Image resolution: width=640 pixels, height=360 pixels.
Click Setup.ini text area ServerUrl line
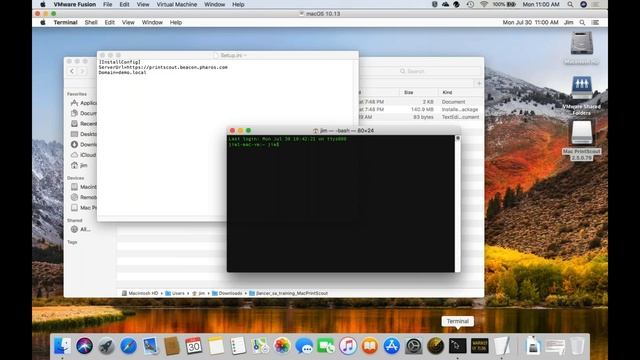[x=163, y=67]
